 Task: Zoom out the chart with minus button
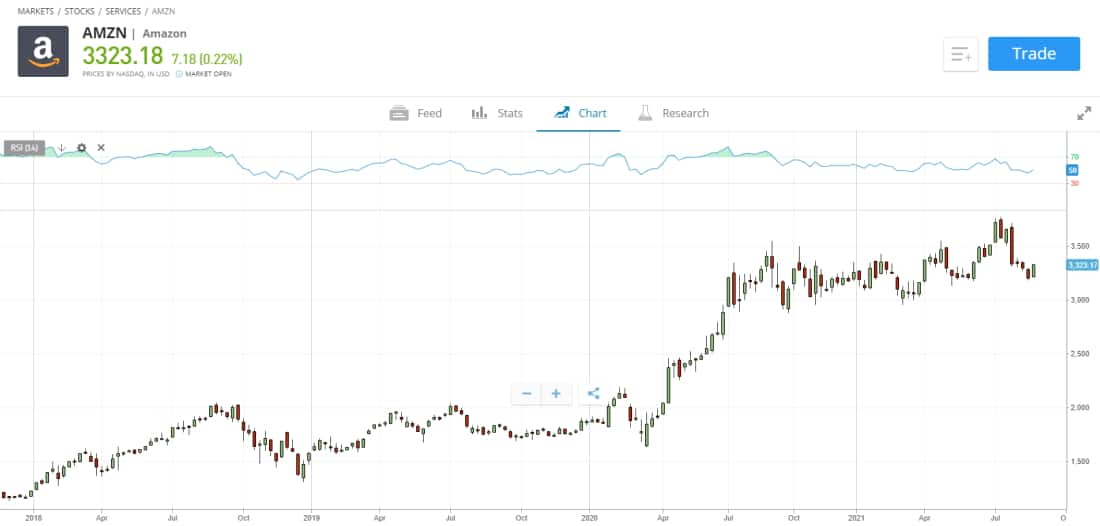coord(526,393)
